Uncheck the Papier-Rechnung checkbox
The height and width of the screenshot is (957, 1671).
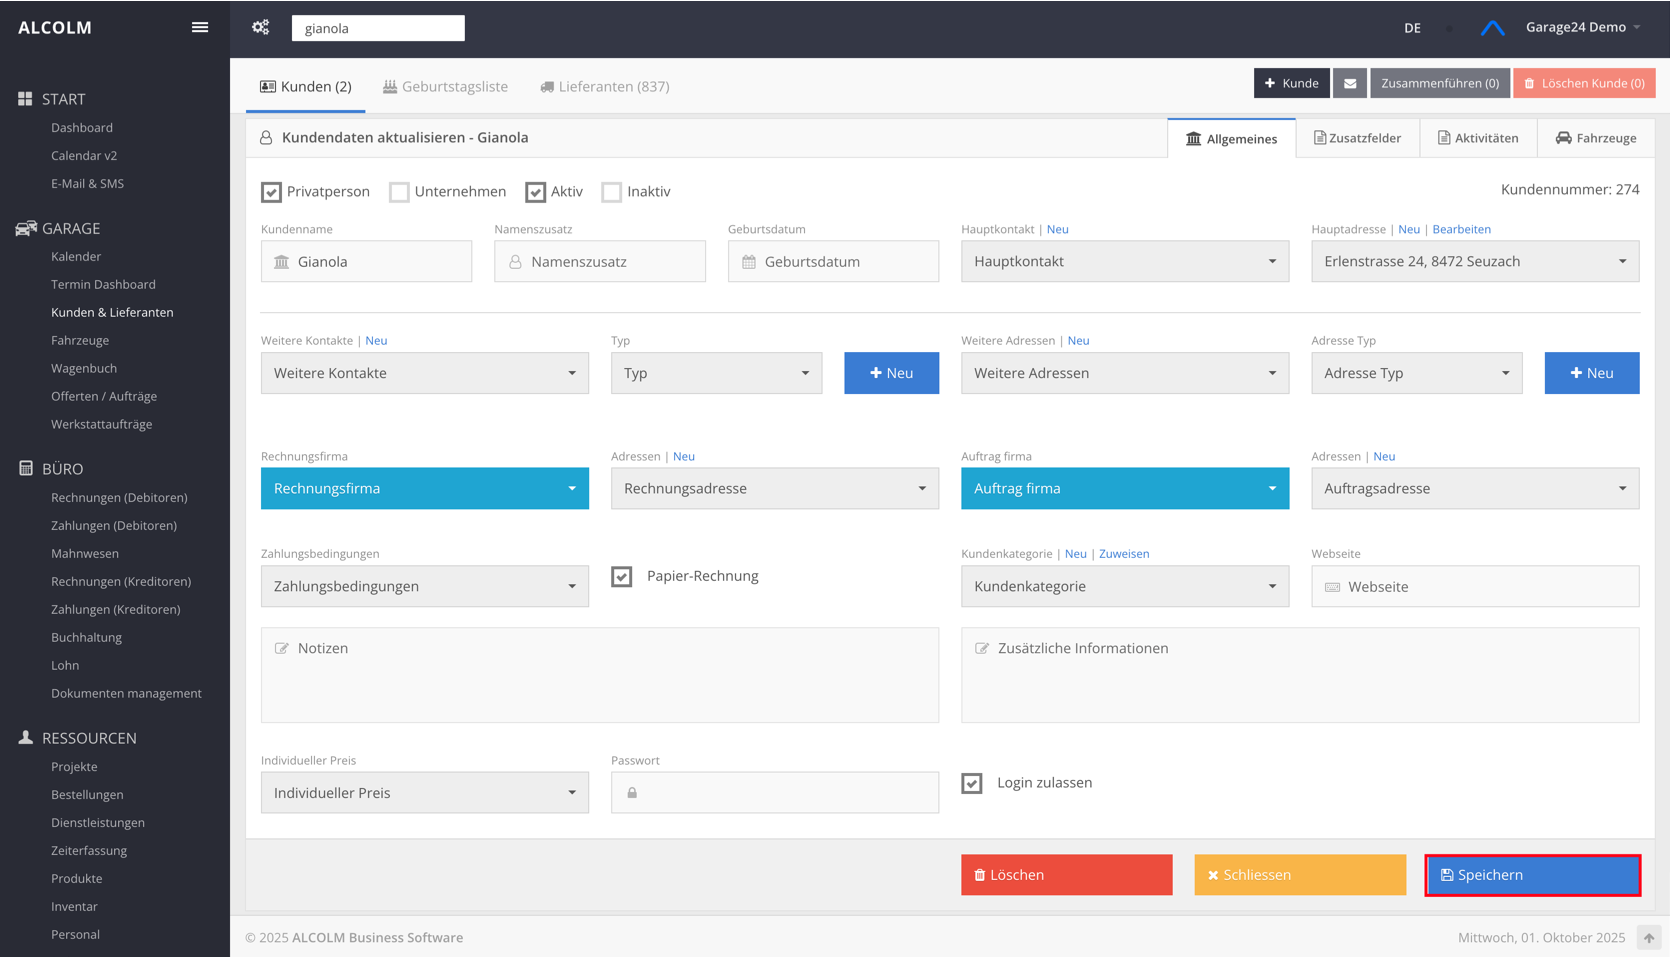(x=622, y=576)
